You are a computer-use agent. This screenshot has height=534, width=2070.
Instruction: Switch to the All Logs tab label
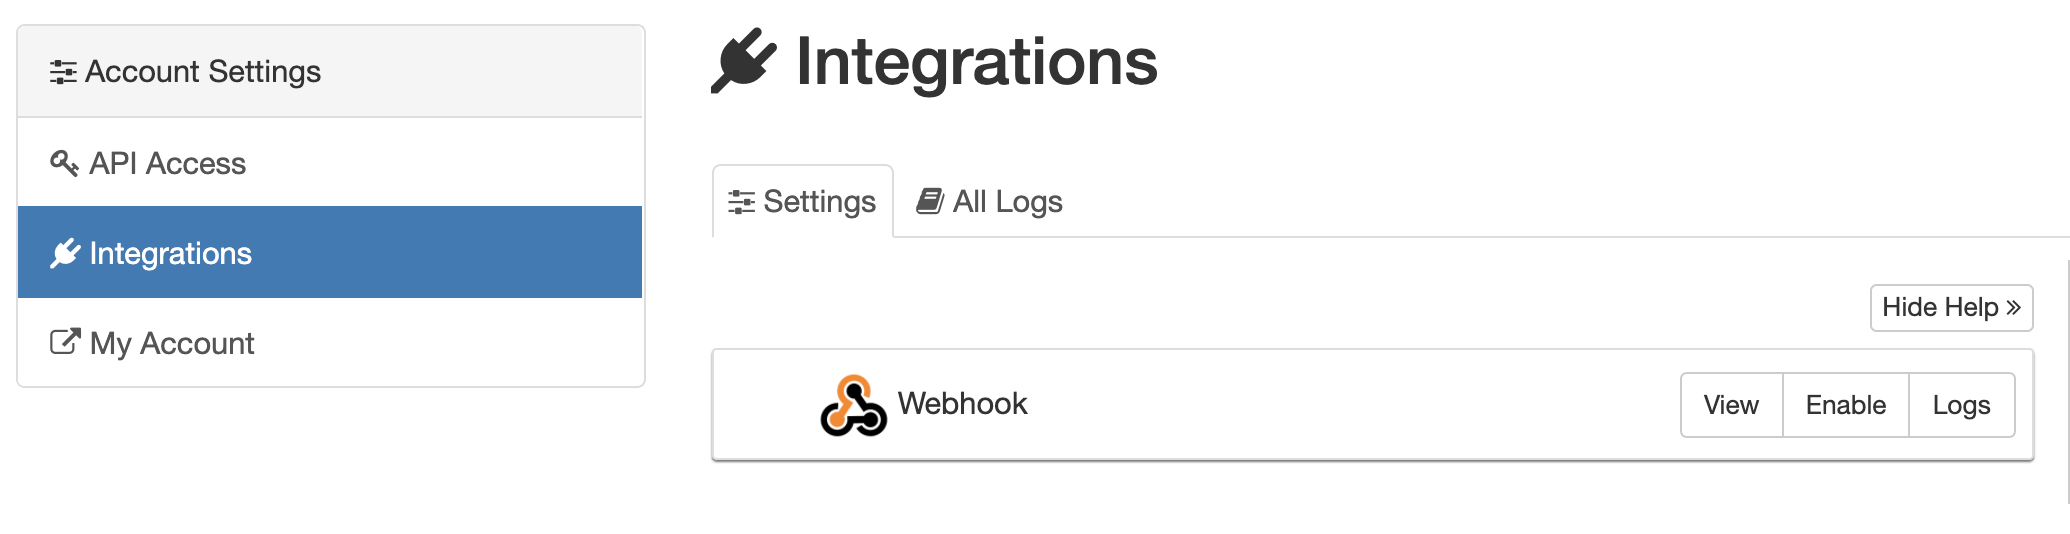click(1007, 202)
